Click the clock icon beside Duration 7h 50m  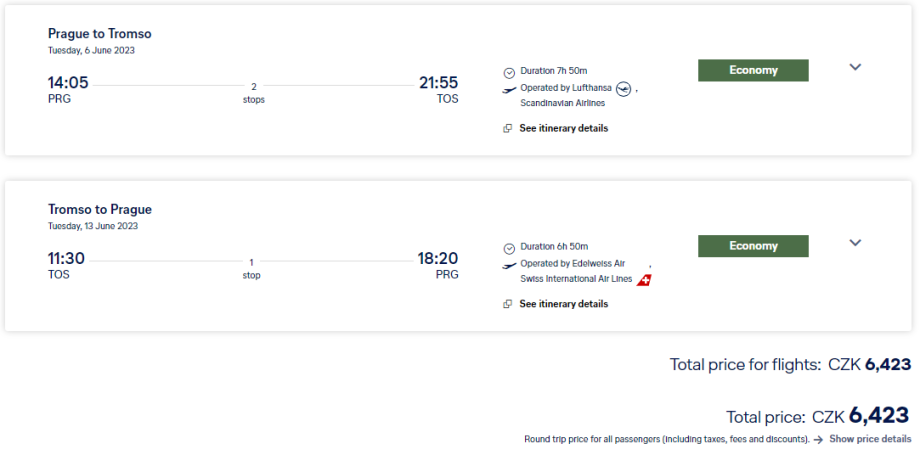tap(509, 72)
